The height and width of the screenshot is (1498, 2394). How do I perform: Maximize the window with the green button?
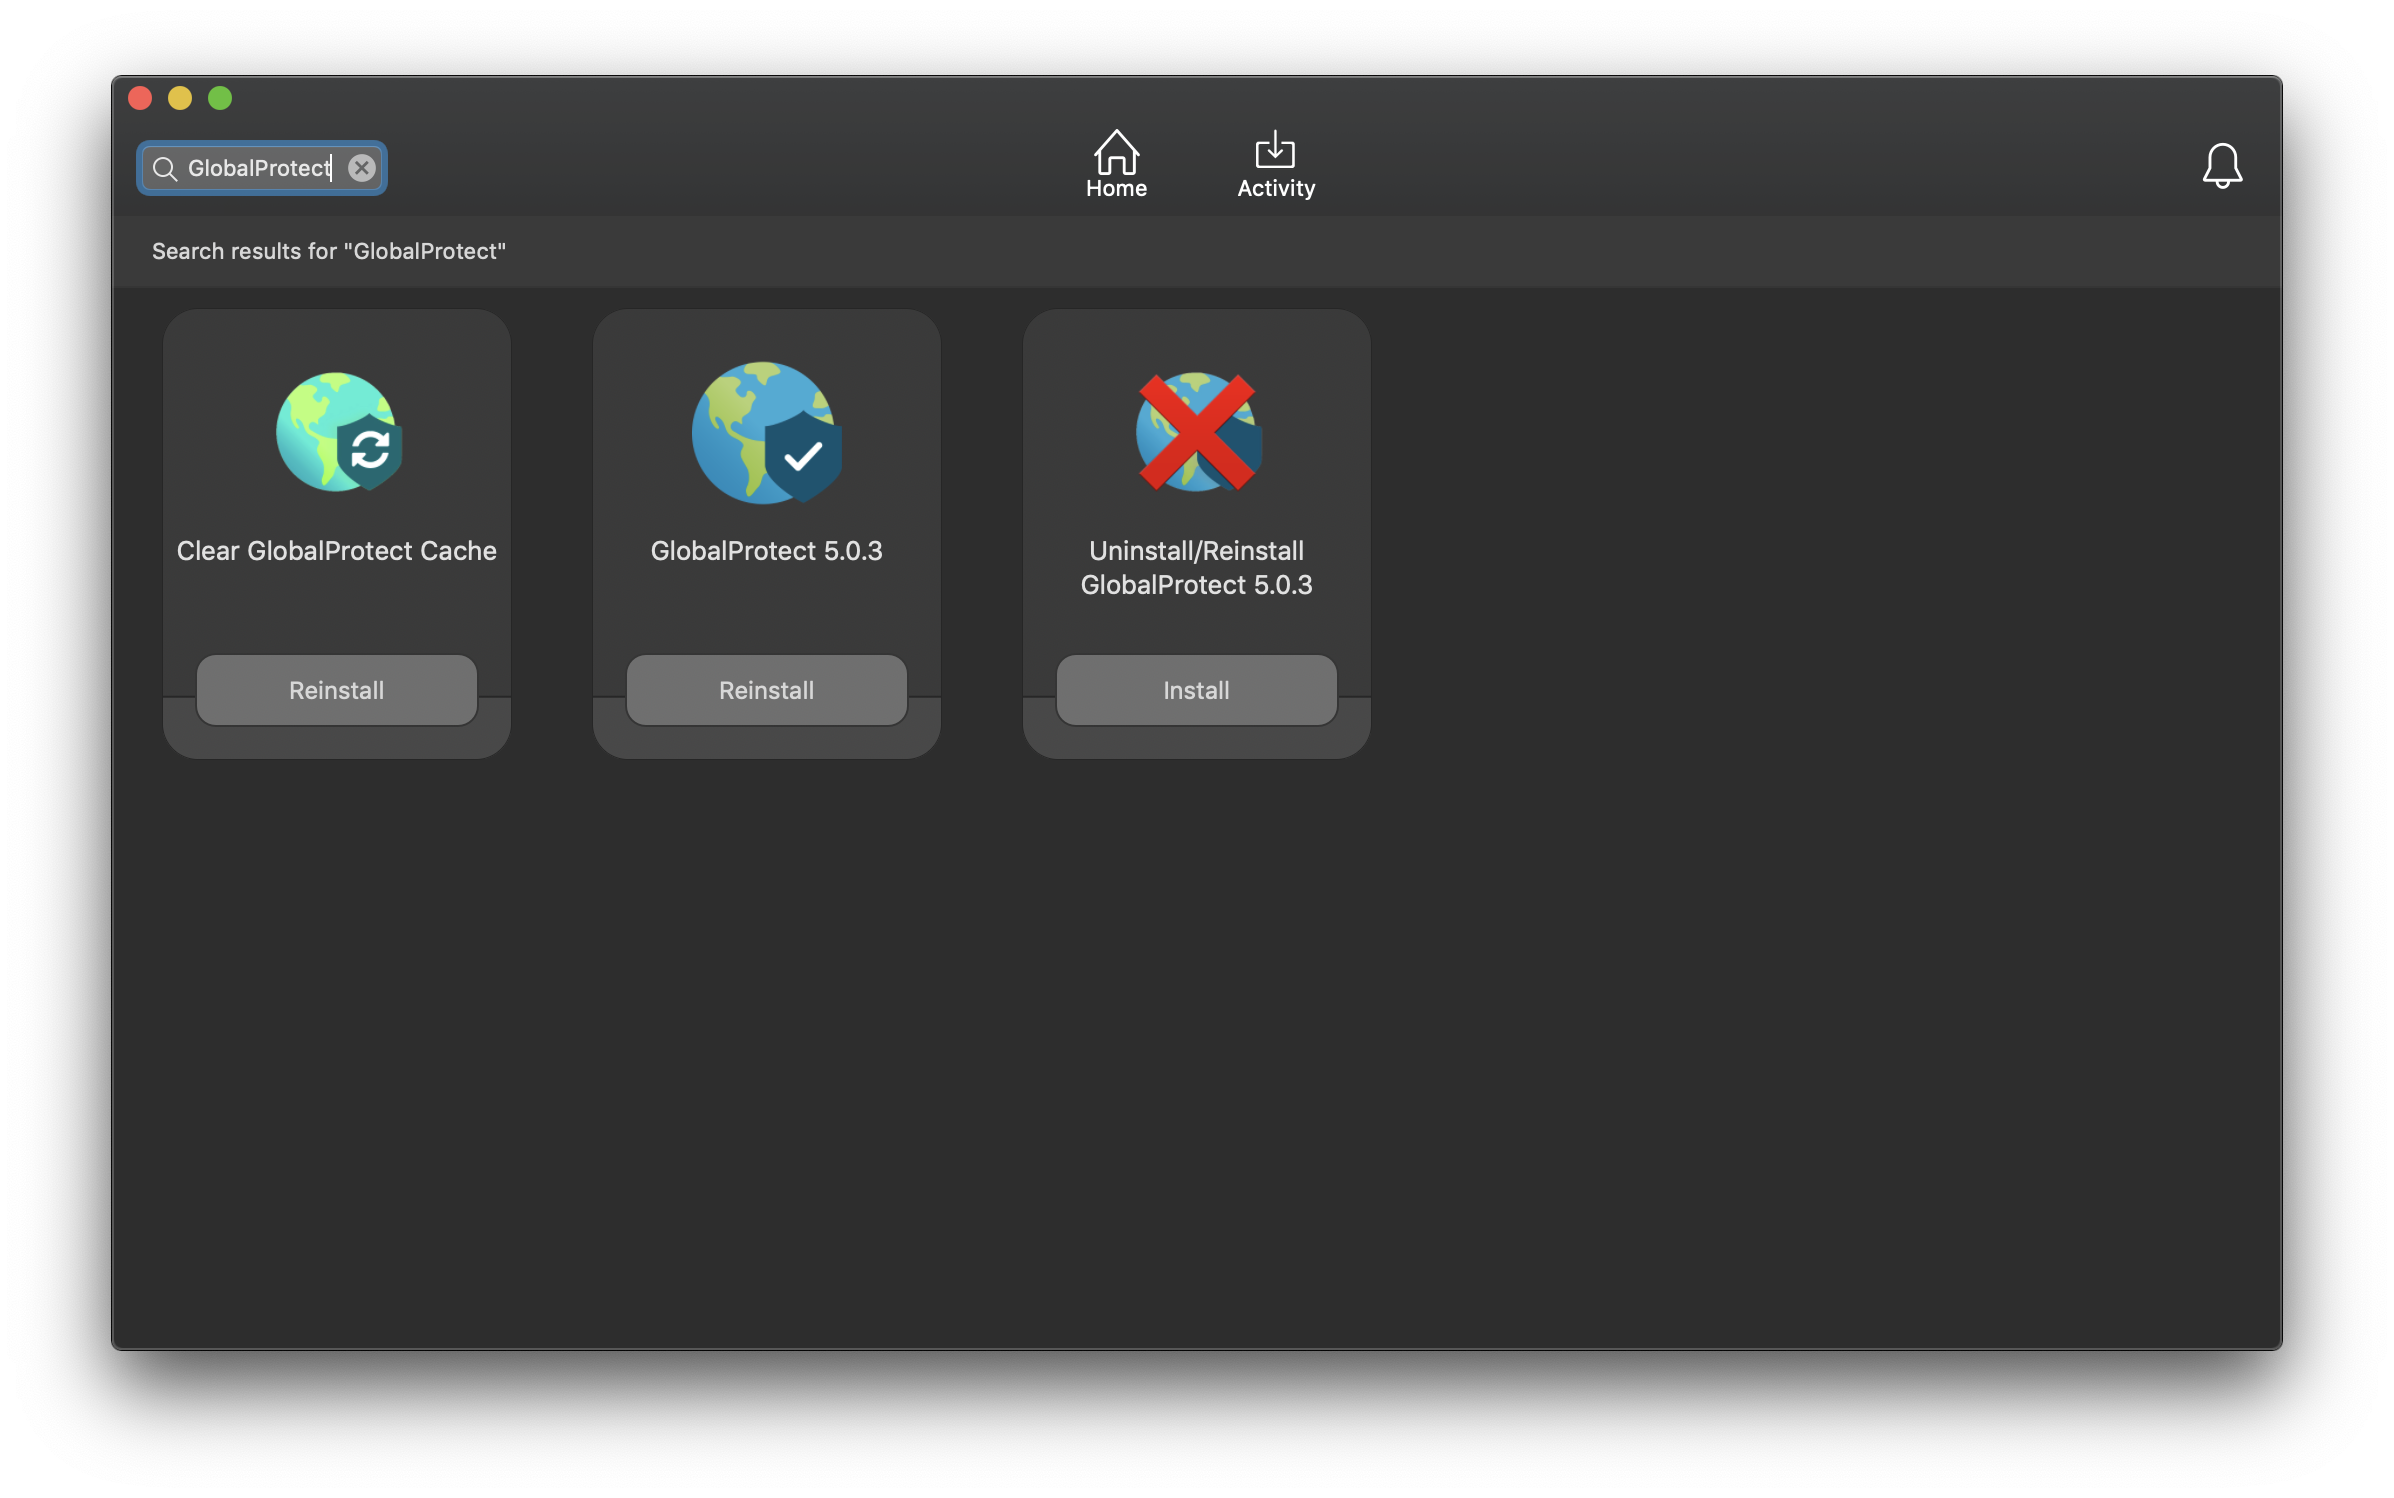[220, 98]
